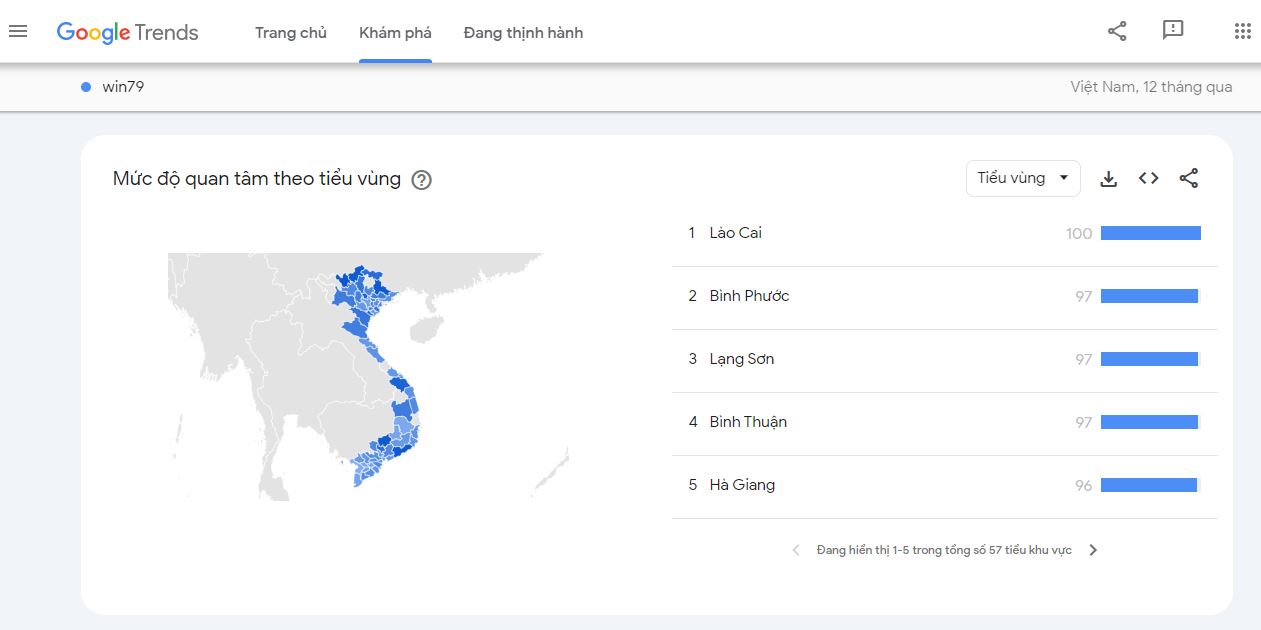Click the blue win79 term dot
1261x630 pixels.
86,87
